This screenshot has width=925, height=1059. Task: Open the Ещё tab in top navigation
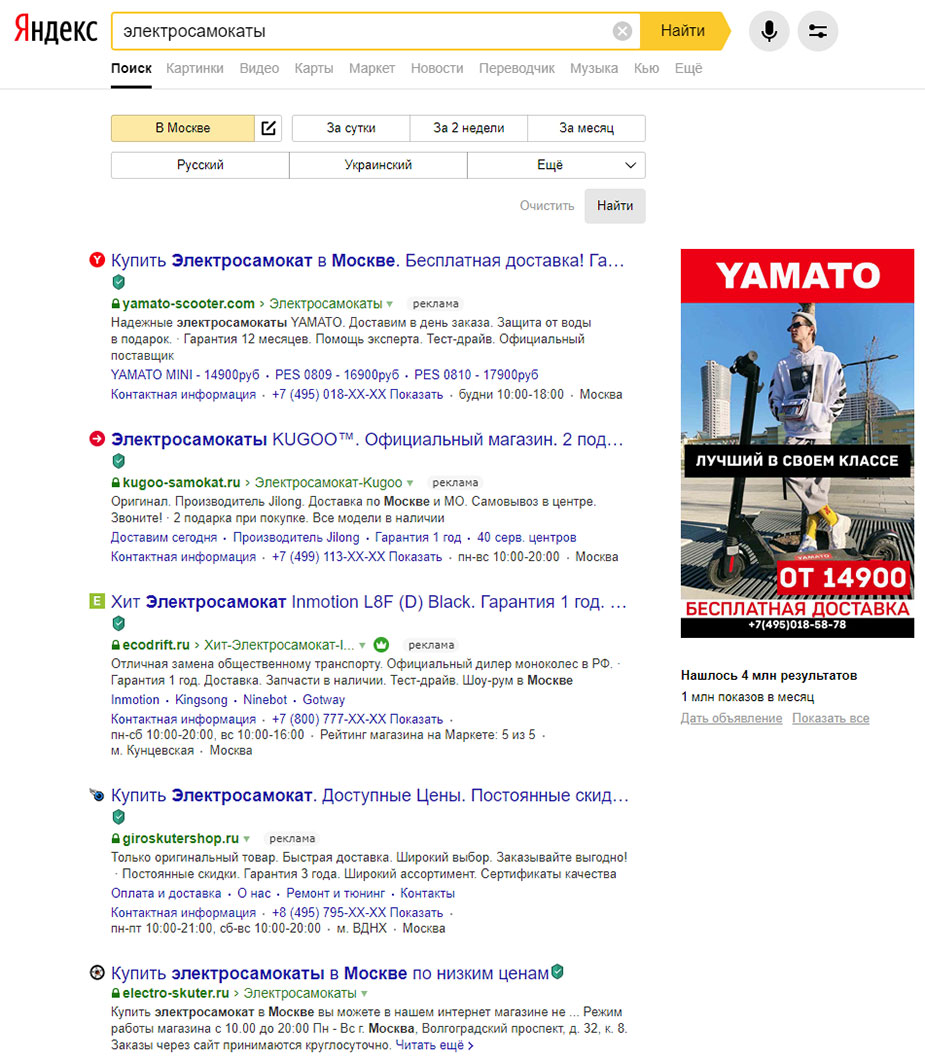click(689, 68)
